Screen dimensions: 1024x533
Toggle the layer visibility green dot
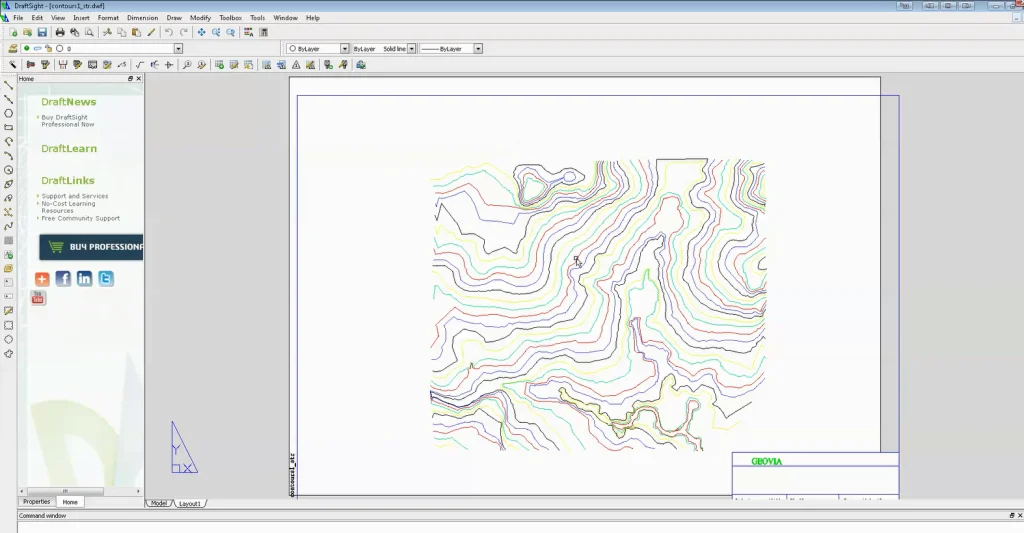click(27, 48)
